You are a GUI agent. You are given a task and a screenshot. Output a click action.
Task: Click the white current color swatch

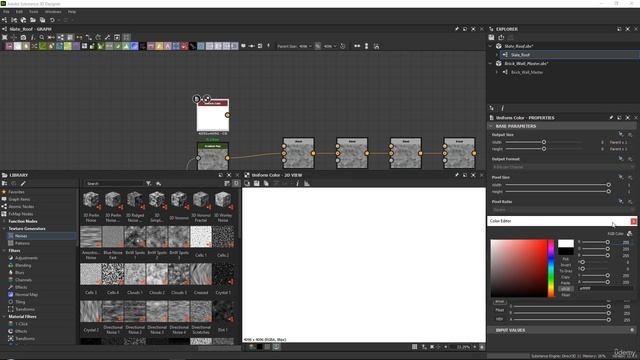point(566,243)
